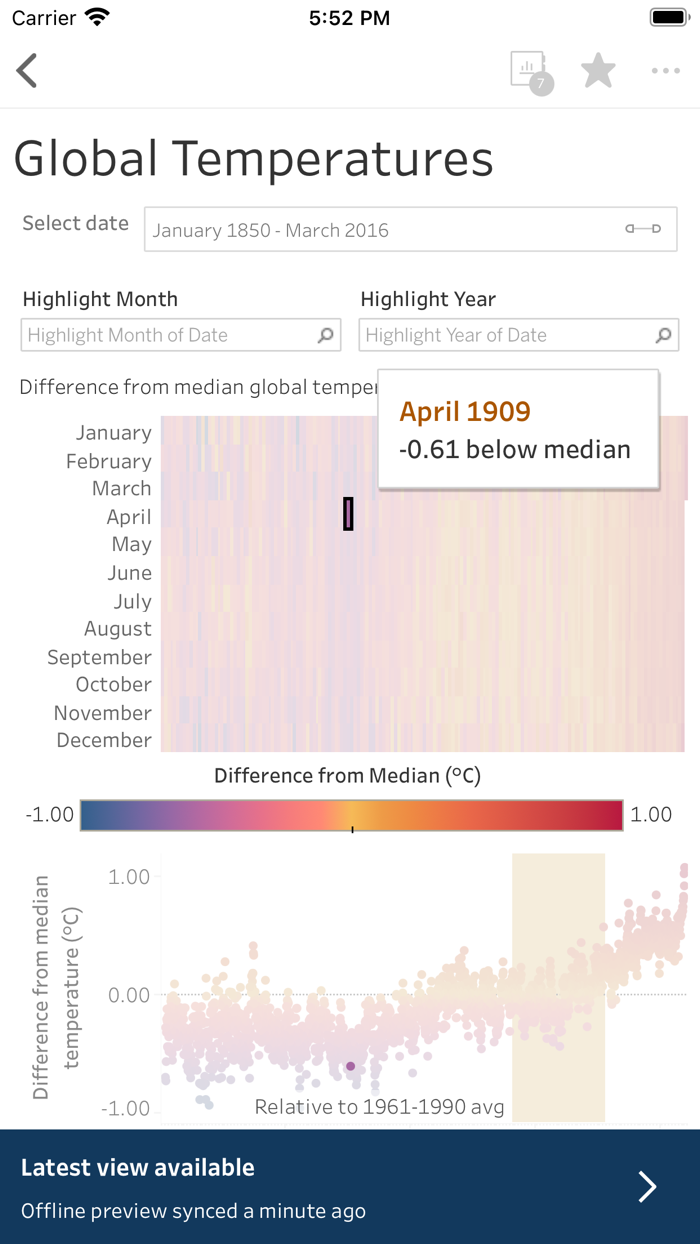Open the dashboard sheets selector showing 7 views
This screenshot has width=700, height=1244.
(x=529, y=70)
